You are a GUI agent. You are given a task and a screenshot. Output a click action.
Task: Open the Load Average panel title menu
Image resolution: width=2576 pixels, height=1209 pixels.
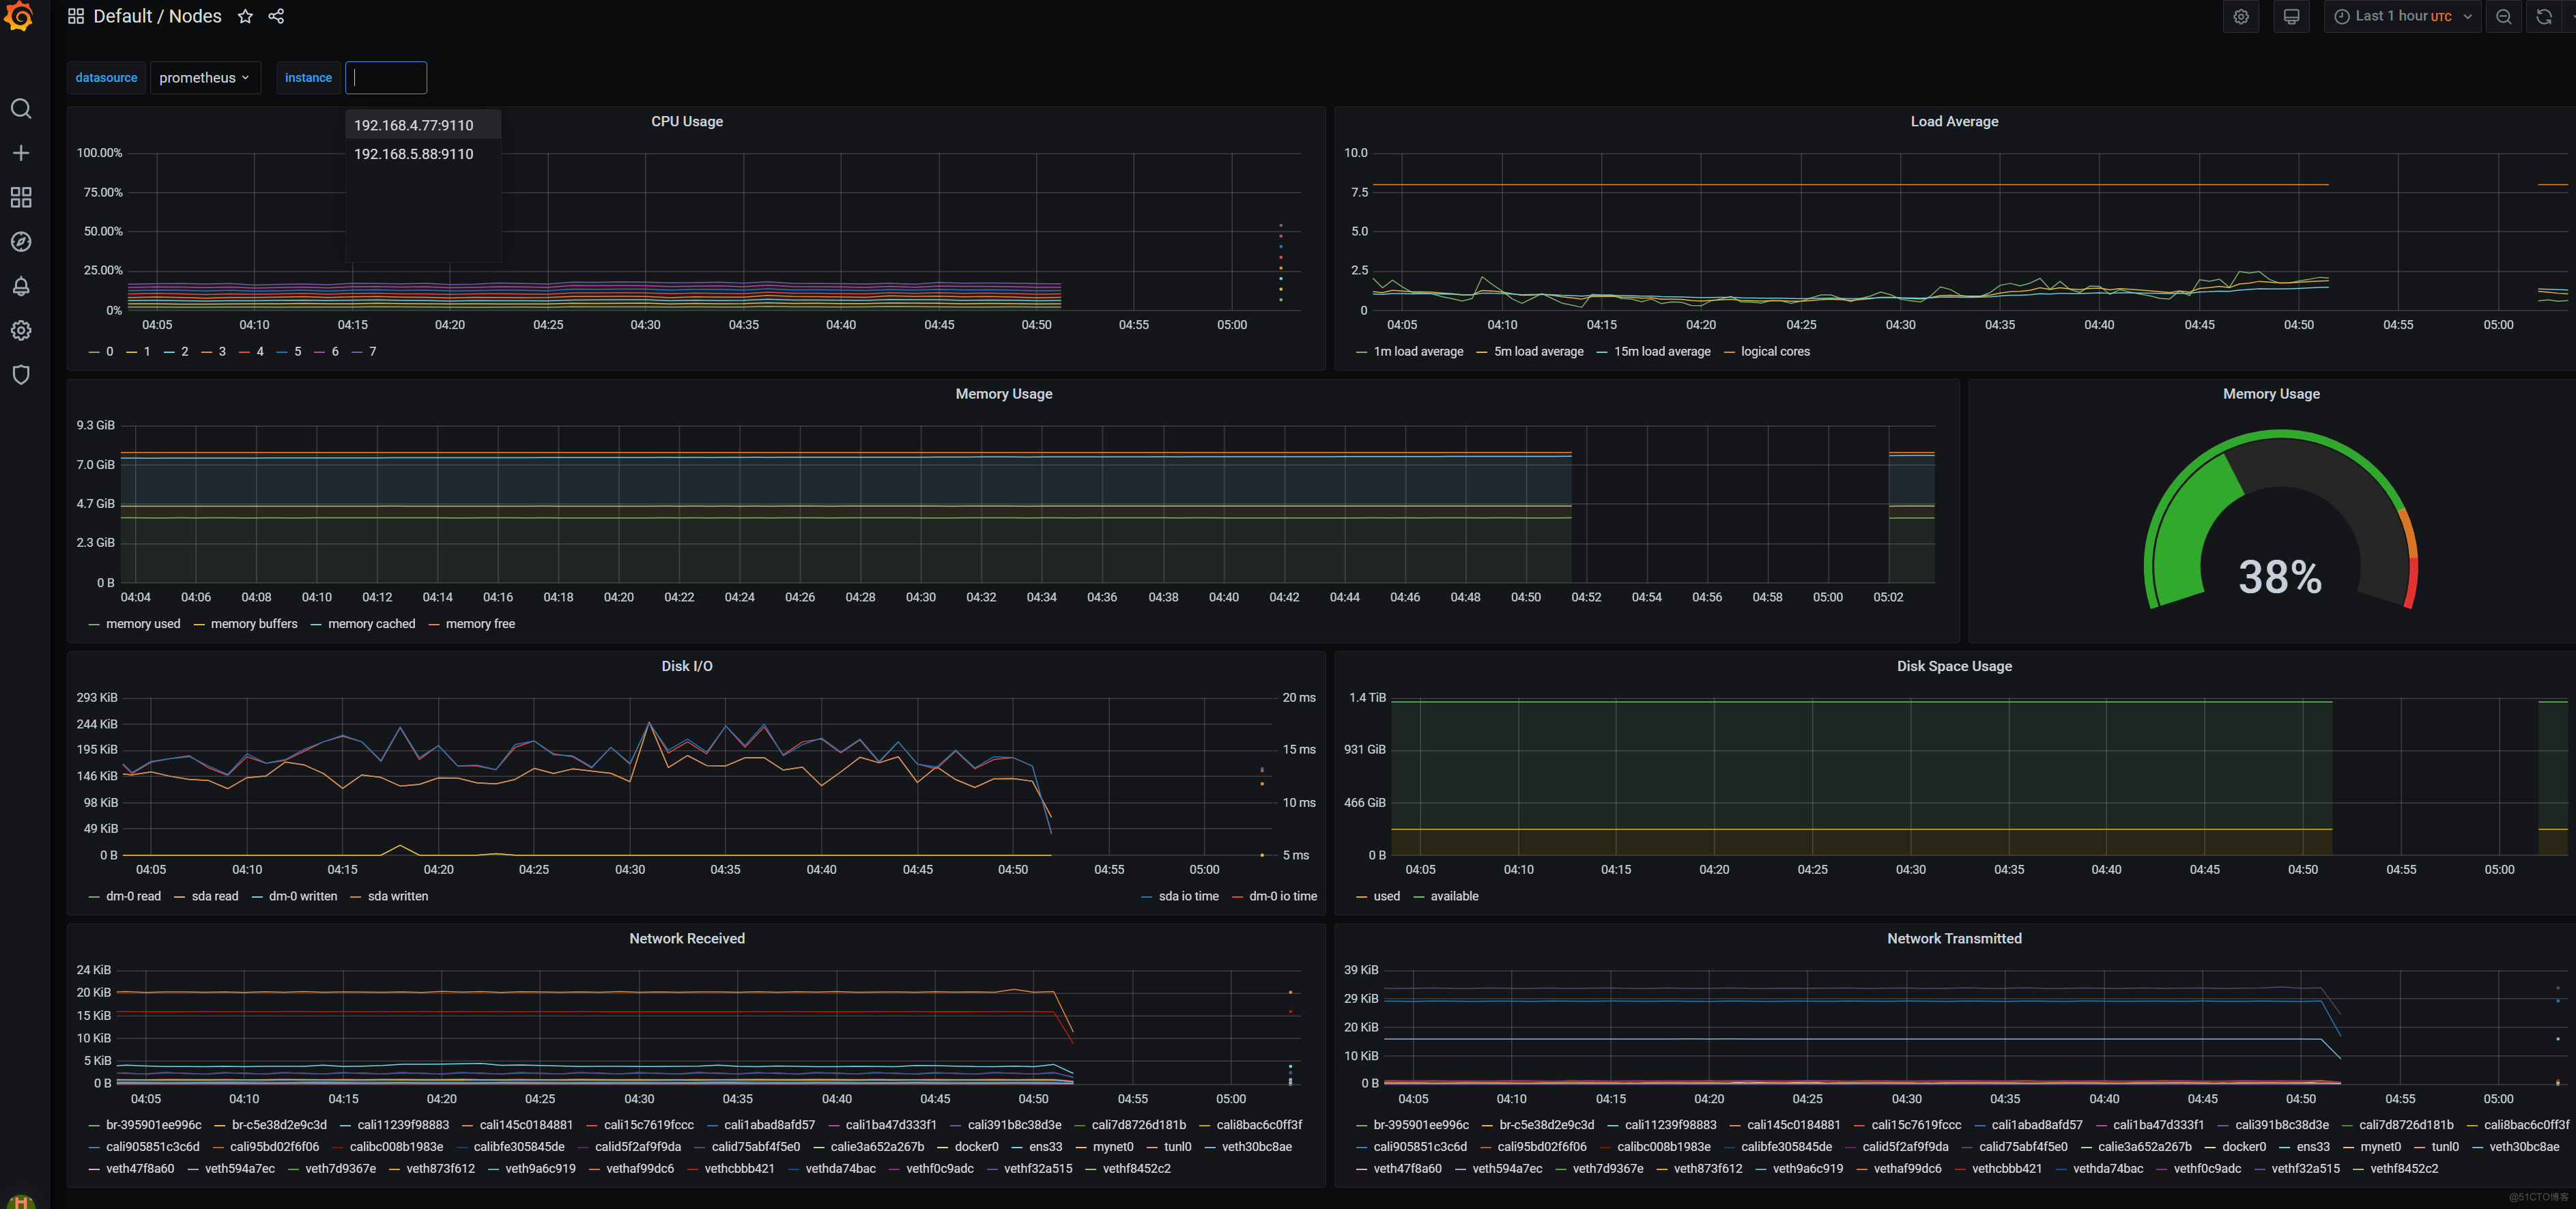point(1954,121)
